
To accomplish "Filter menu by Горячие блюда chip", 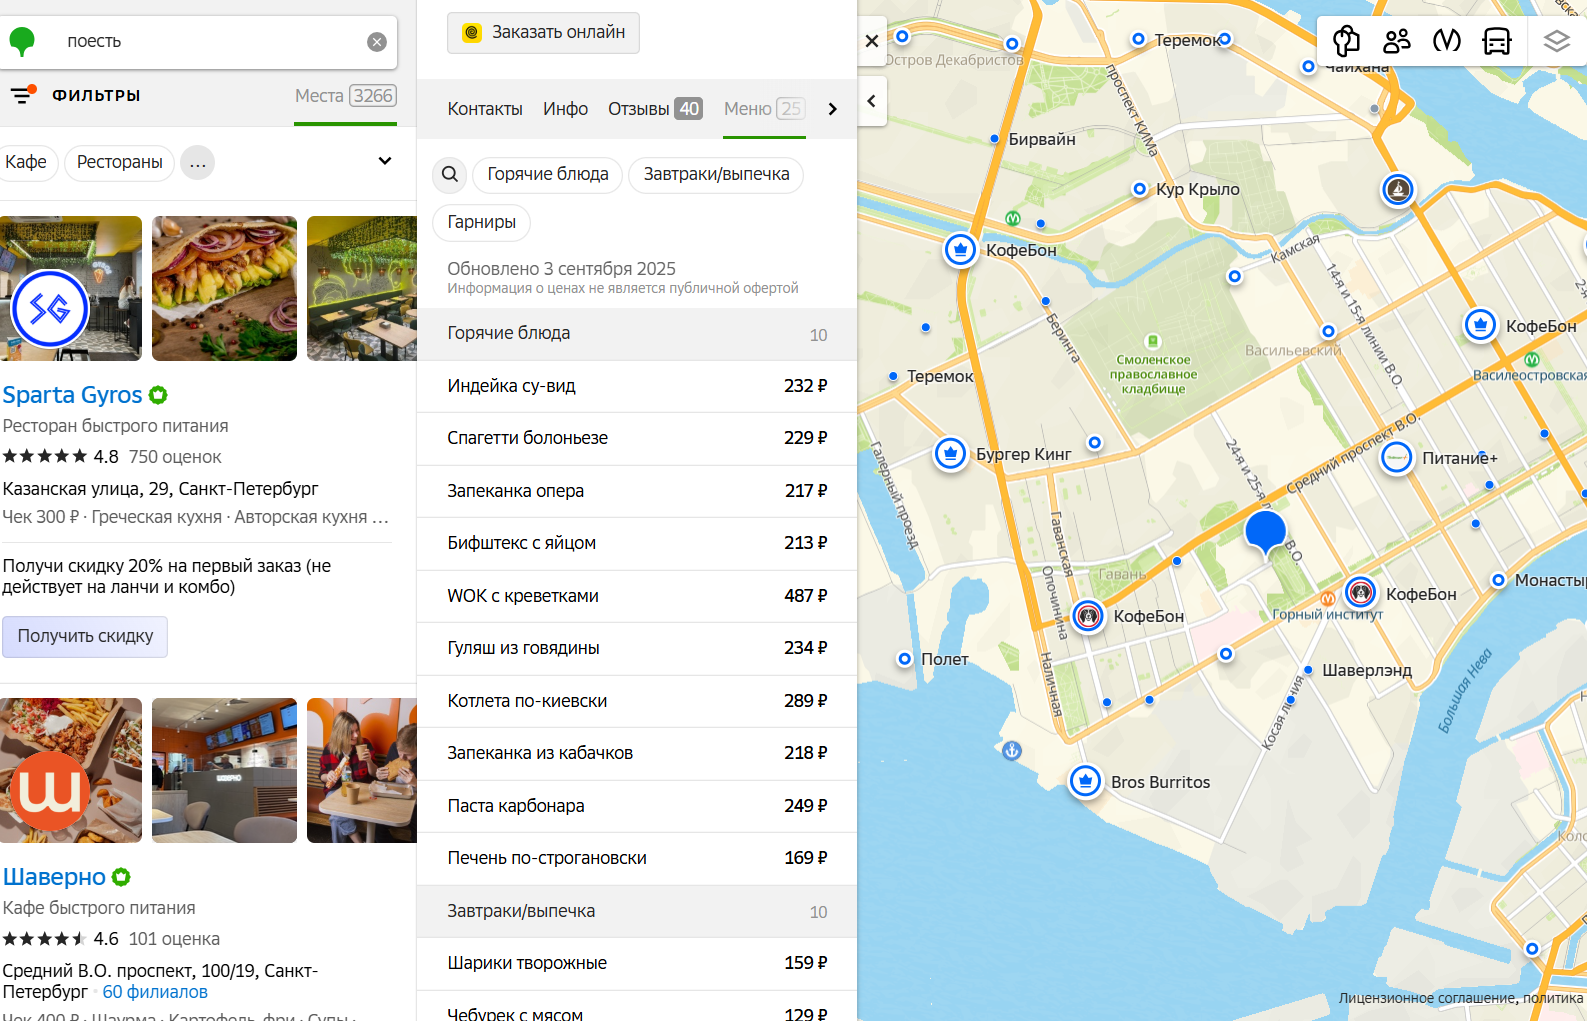I will [548, 174].
